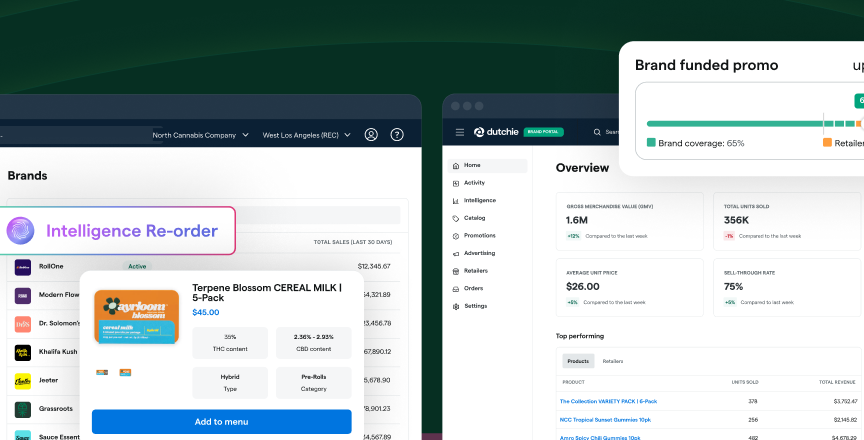Viewport: 864px width, 440px height.
Task: Go to Home in the sidebar
Action: point(487,165)
